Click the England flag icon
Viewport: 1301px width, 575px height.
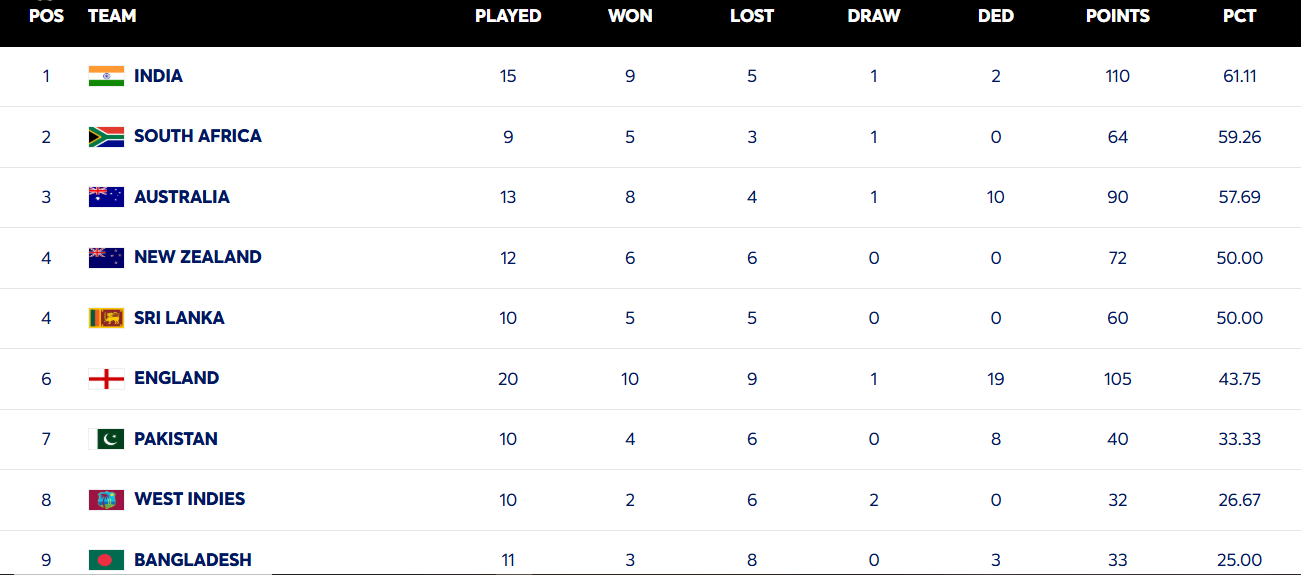[x=106, y=379]
